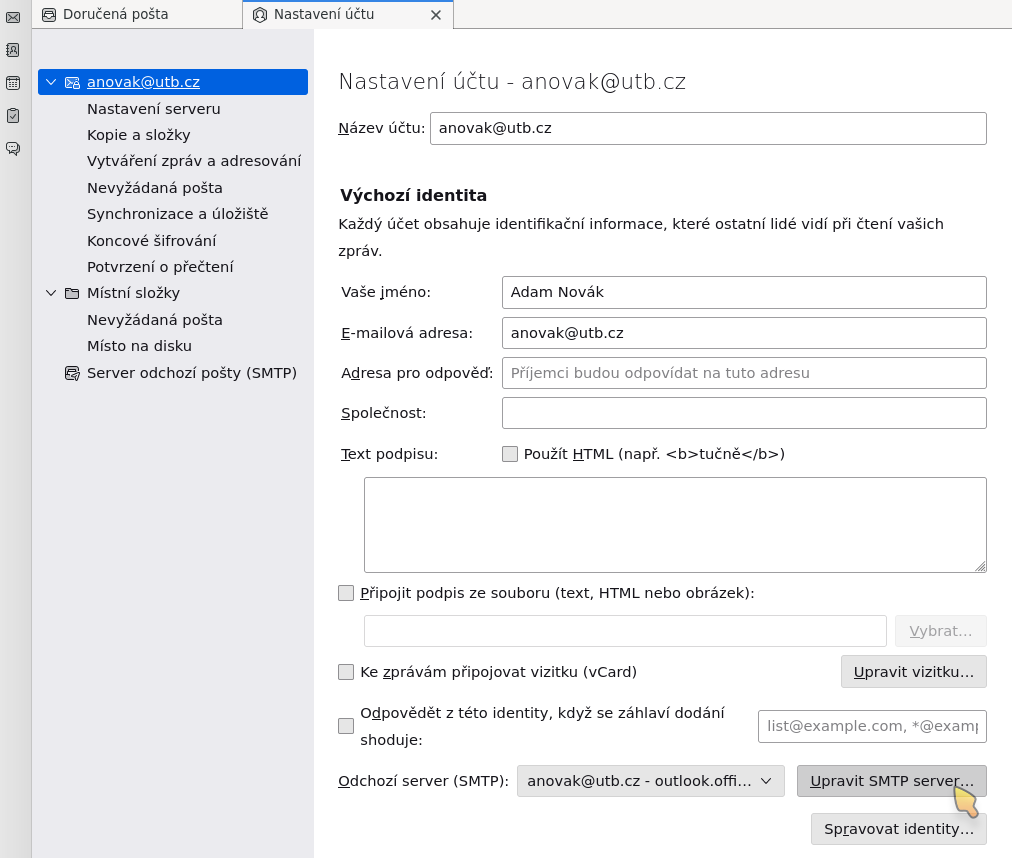Click the Upravit vizitku button

[913, 672]
